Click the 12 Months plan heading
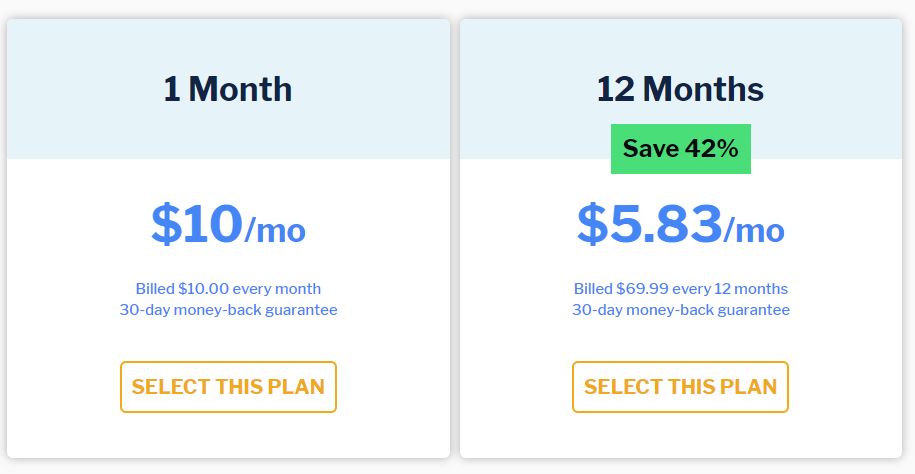The image size is (915, 474). 680,89
